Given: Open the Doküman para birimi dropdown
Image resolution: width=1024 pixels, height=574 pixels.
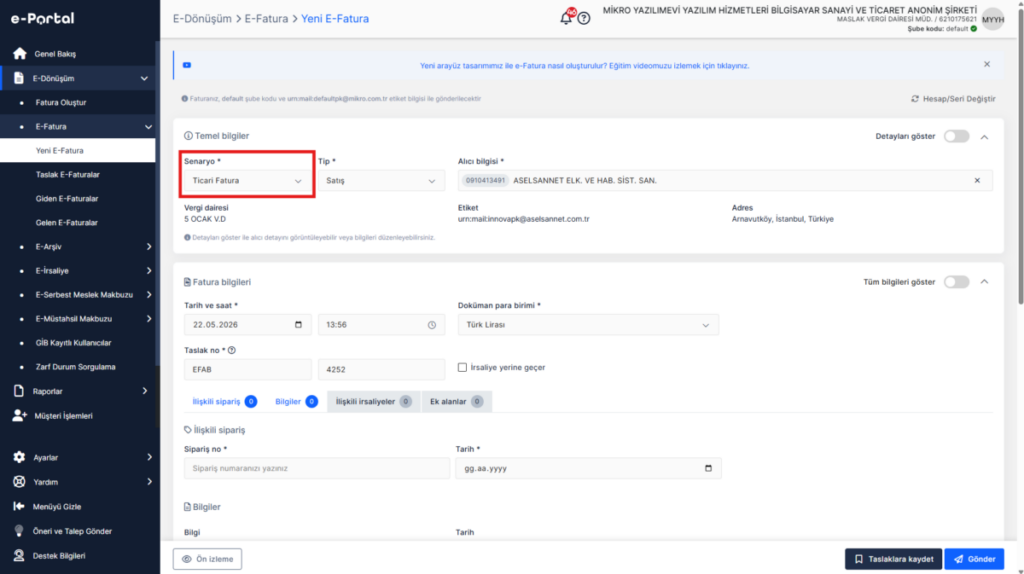Looking at the screenshot, I should tap(588, 325).
